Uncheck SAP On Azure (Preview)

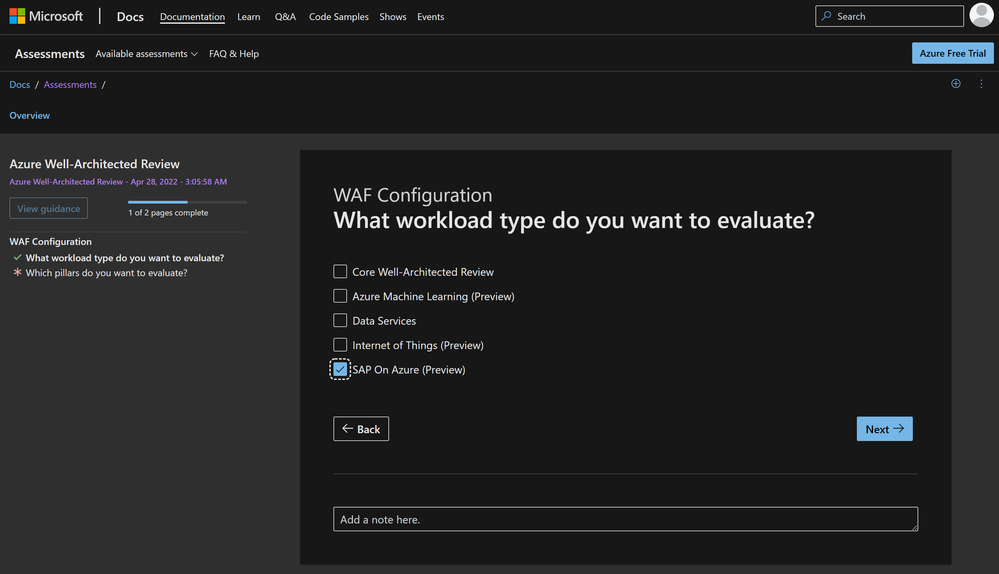pyautogui.click(x=340, y=369)
